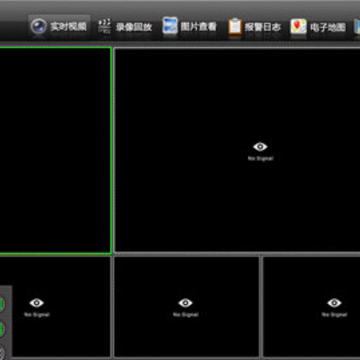Select the bottom-right No Signal video pane
Screen dimensions: 360x360
click(x=311, y=307)
